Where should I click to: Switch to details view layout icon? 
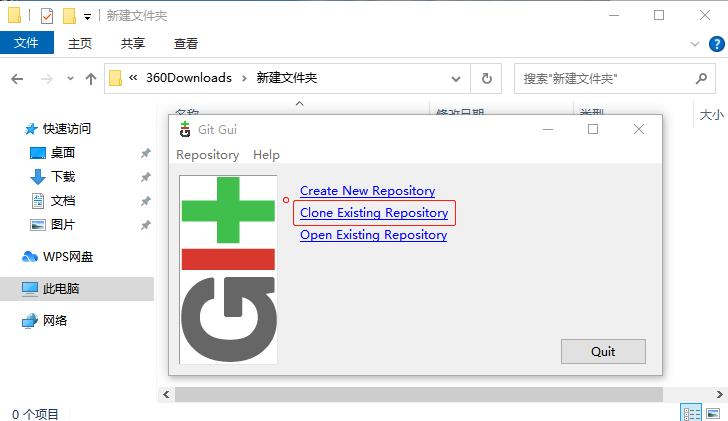[x=691, y=413]
